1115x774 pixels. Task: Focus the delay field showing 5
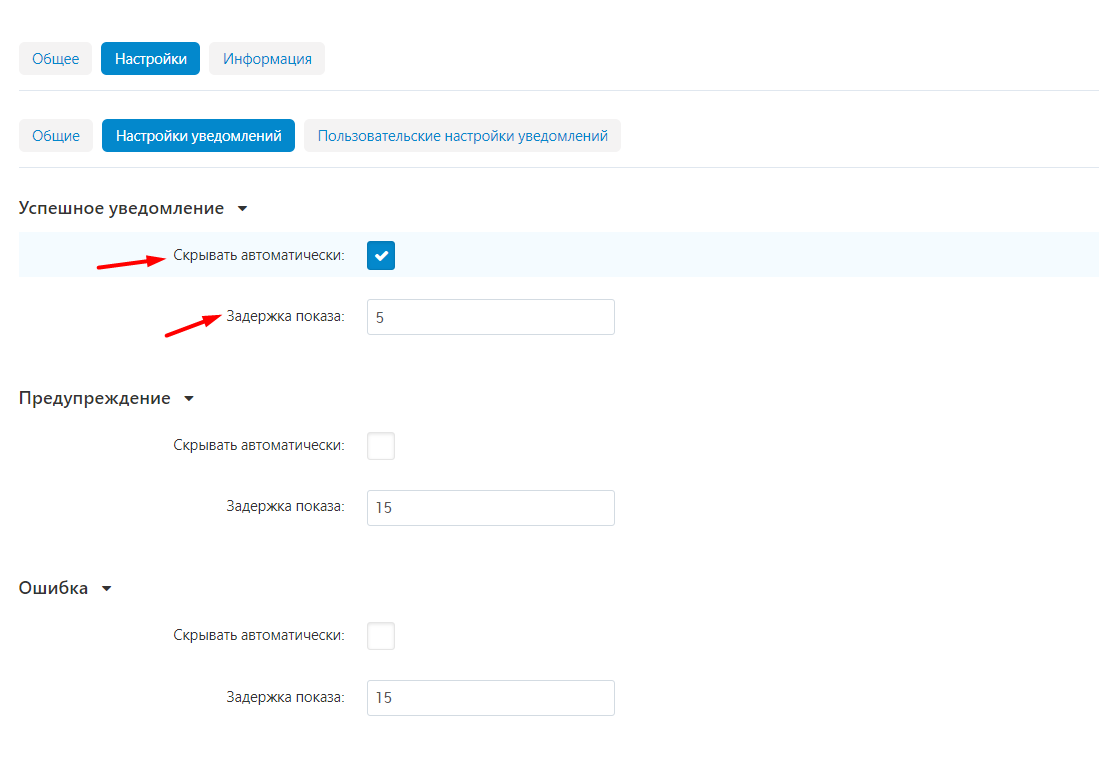coord(491,317)
